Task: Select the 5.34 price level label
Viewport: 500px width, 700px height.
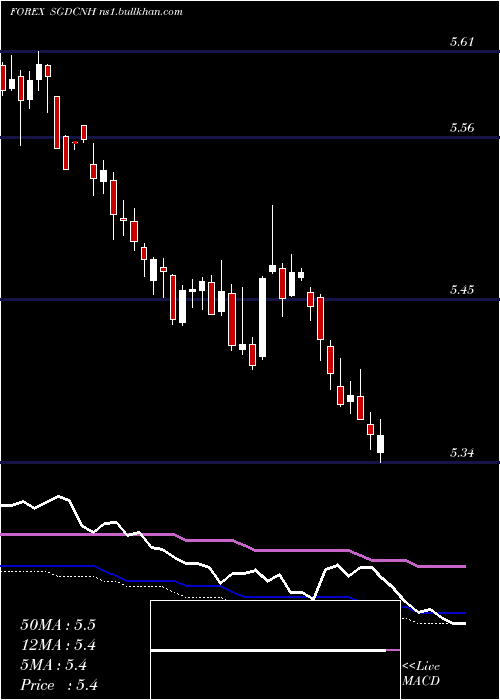Action: (x=462, y=454)
